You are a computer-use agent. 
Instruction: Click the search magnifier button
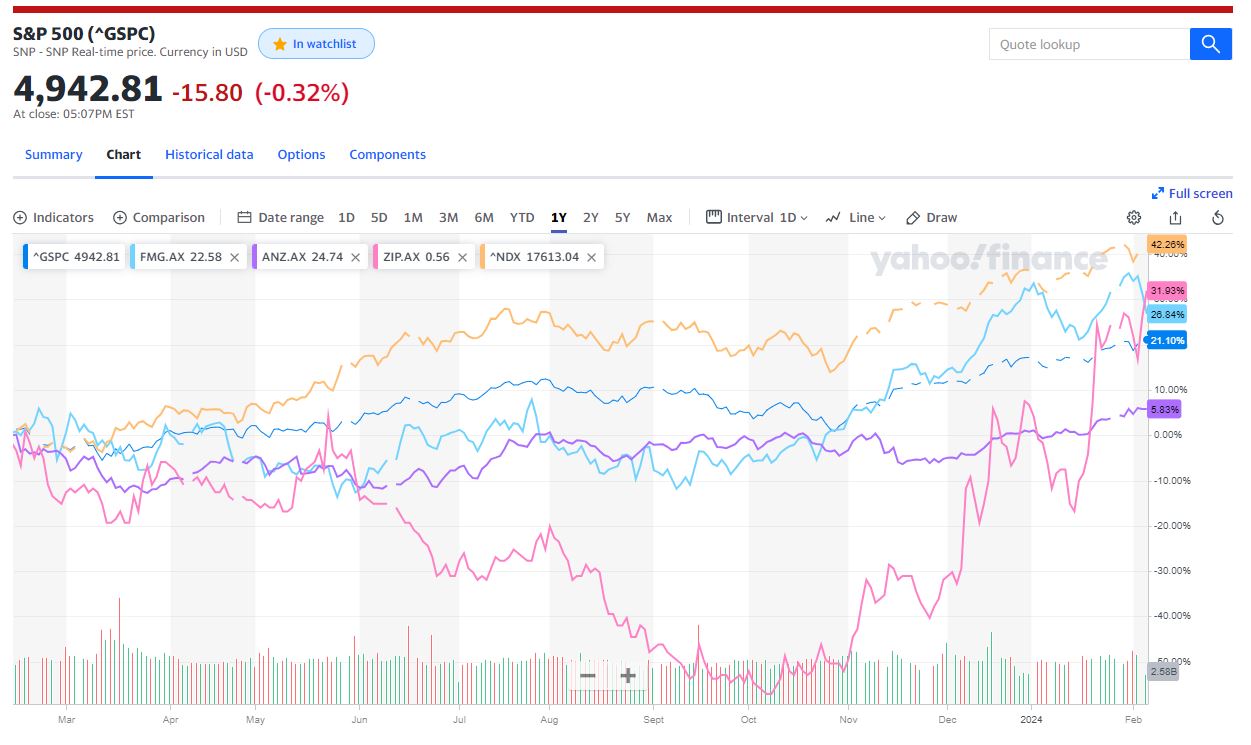pos(1210,44)
